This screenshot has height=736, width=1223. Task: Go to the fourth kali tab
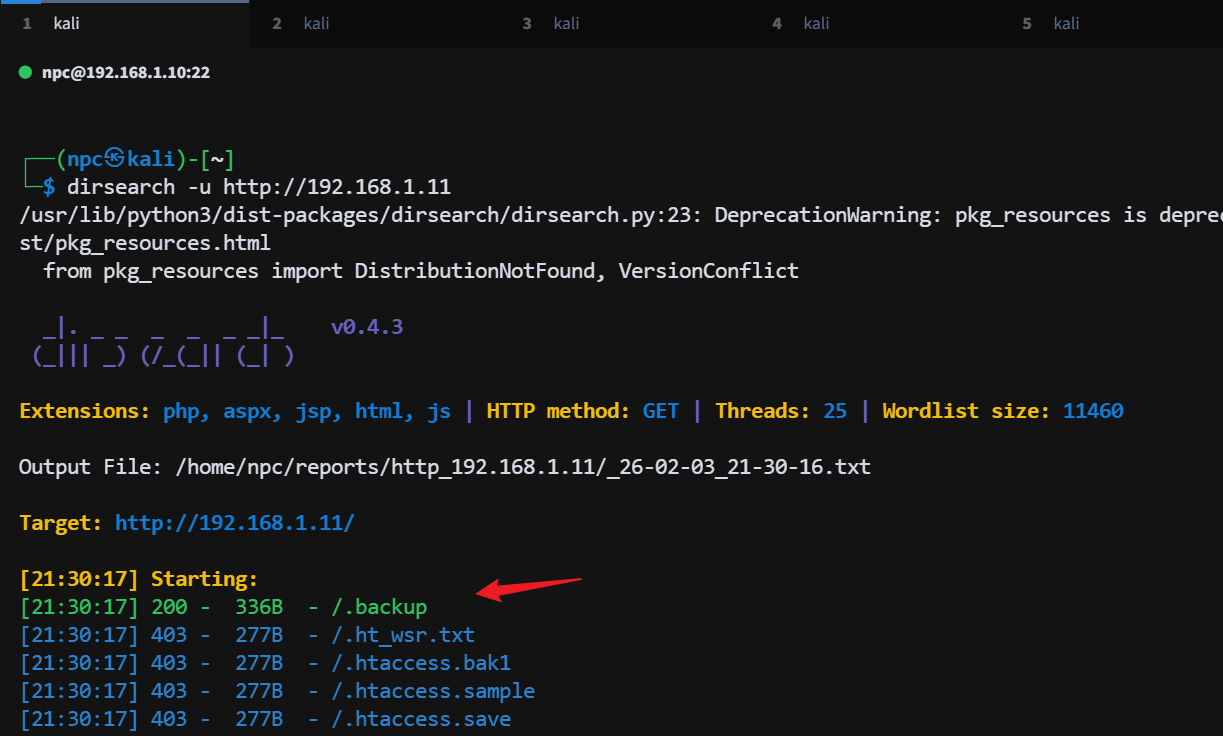pyautogui.click(x=816, y=24)
